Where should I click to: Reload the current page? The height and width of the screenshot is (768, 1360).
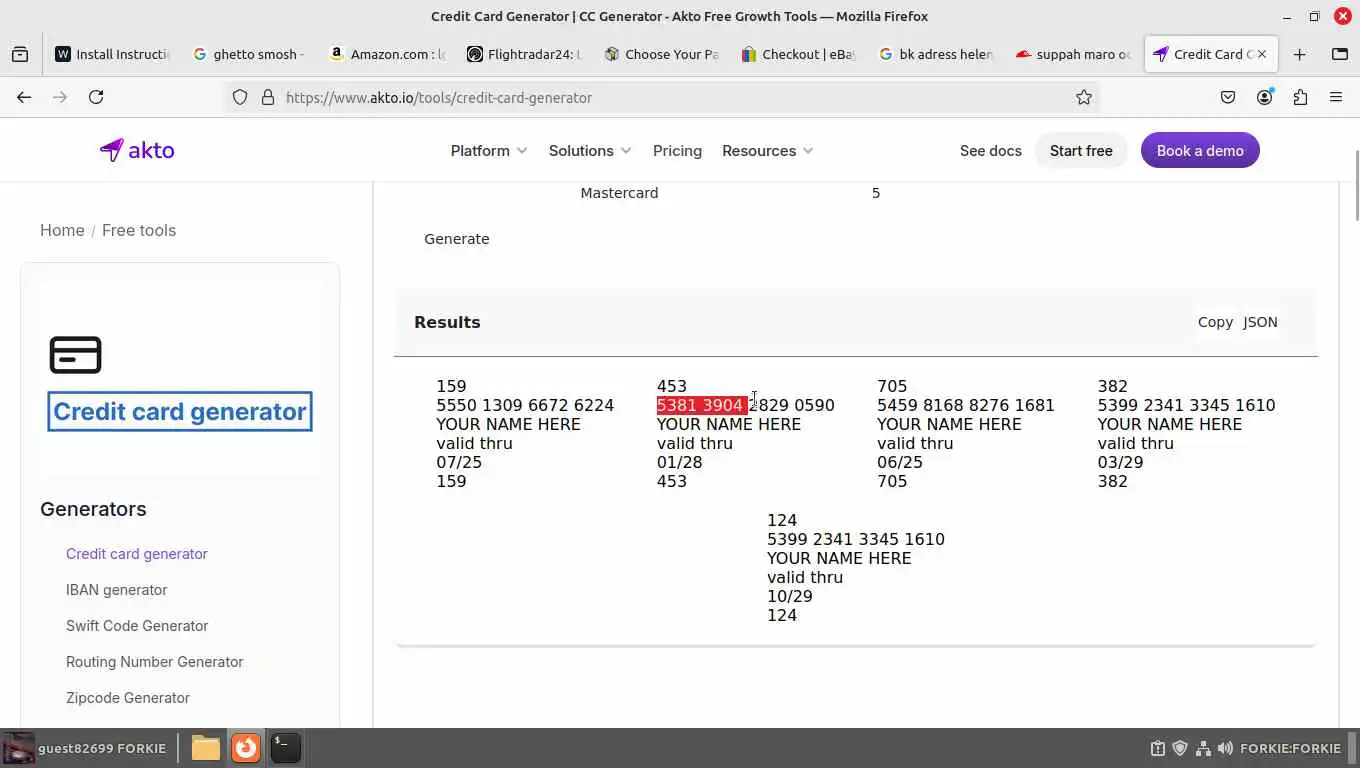click(96, 97)
